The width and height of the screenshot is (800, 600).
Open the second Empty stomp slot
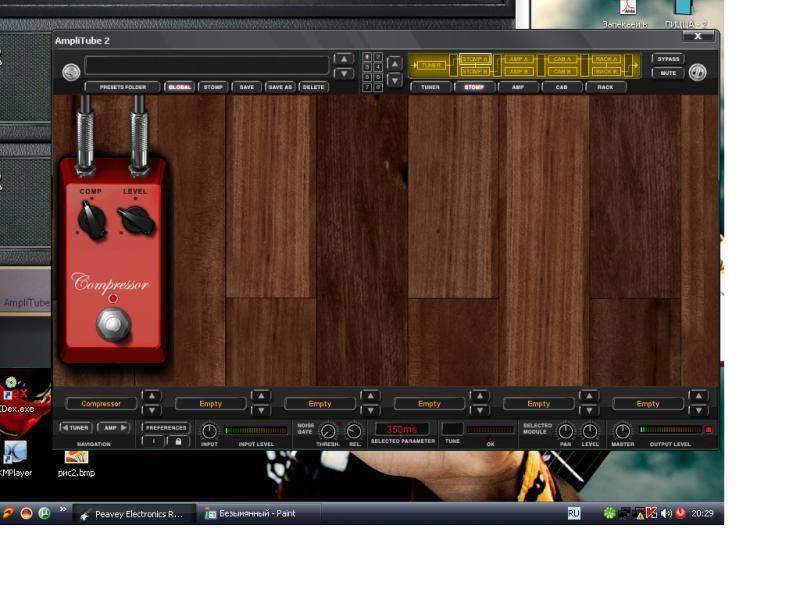[x=320, y=404]
